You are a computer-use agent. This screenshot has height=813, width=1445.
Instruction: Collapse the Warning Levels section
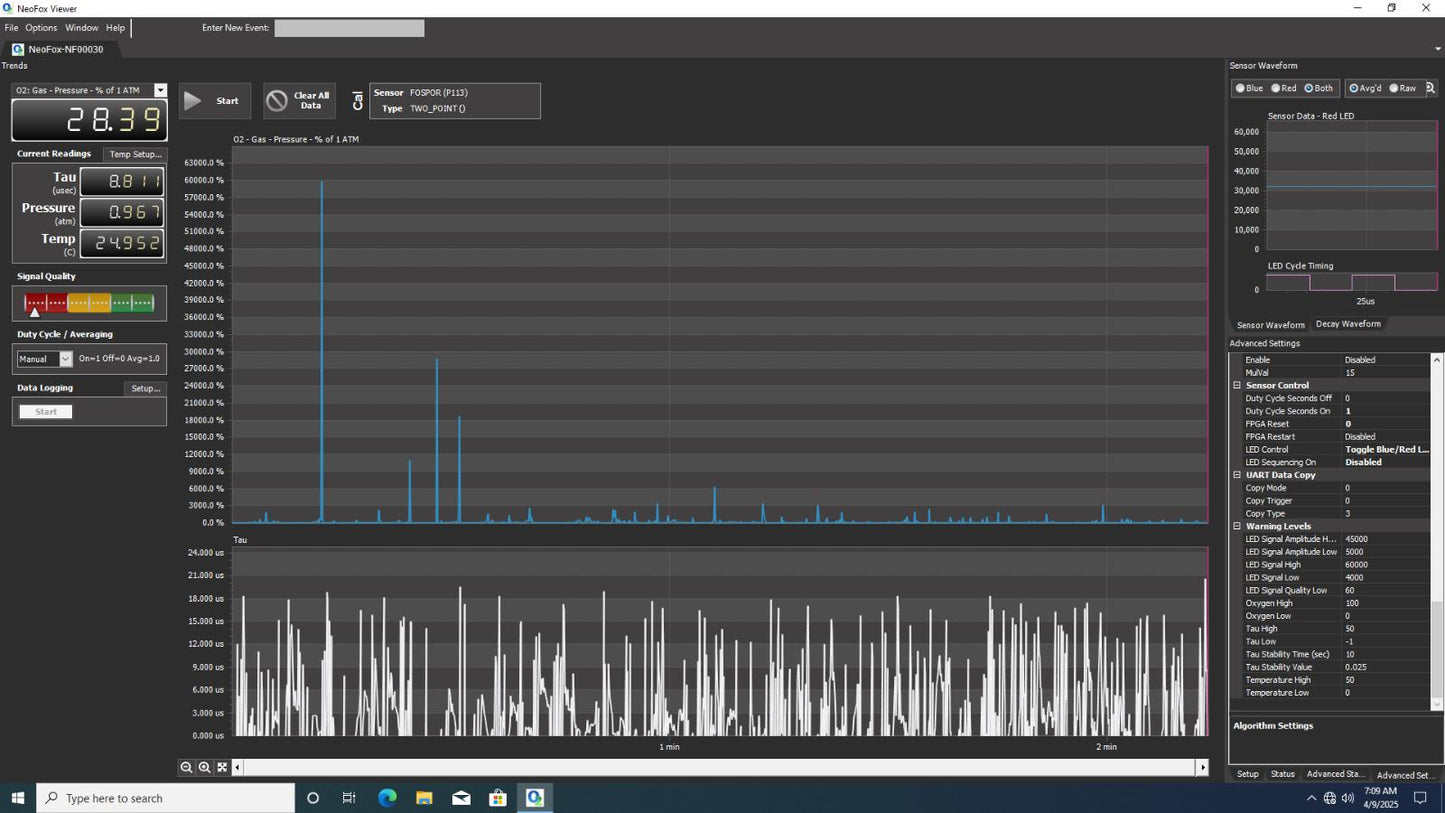click(x=1237, y=526)
